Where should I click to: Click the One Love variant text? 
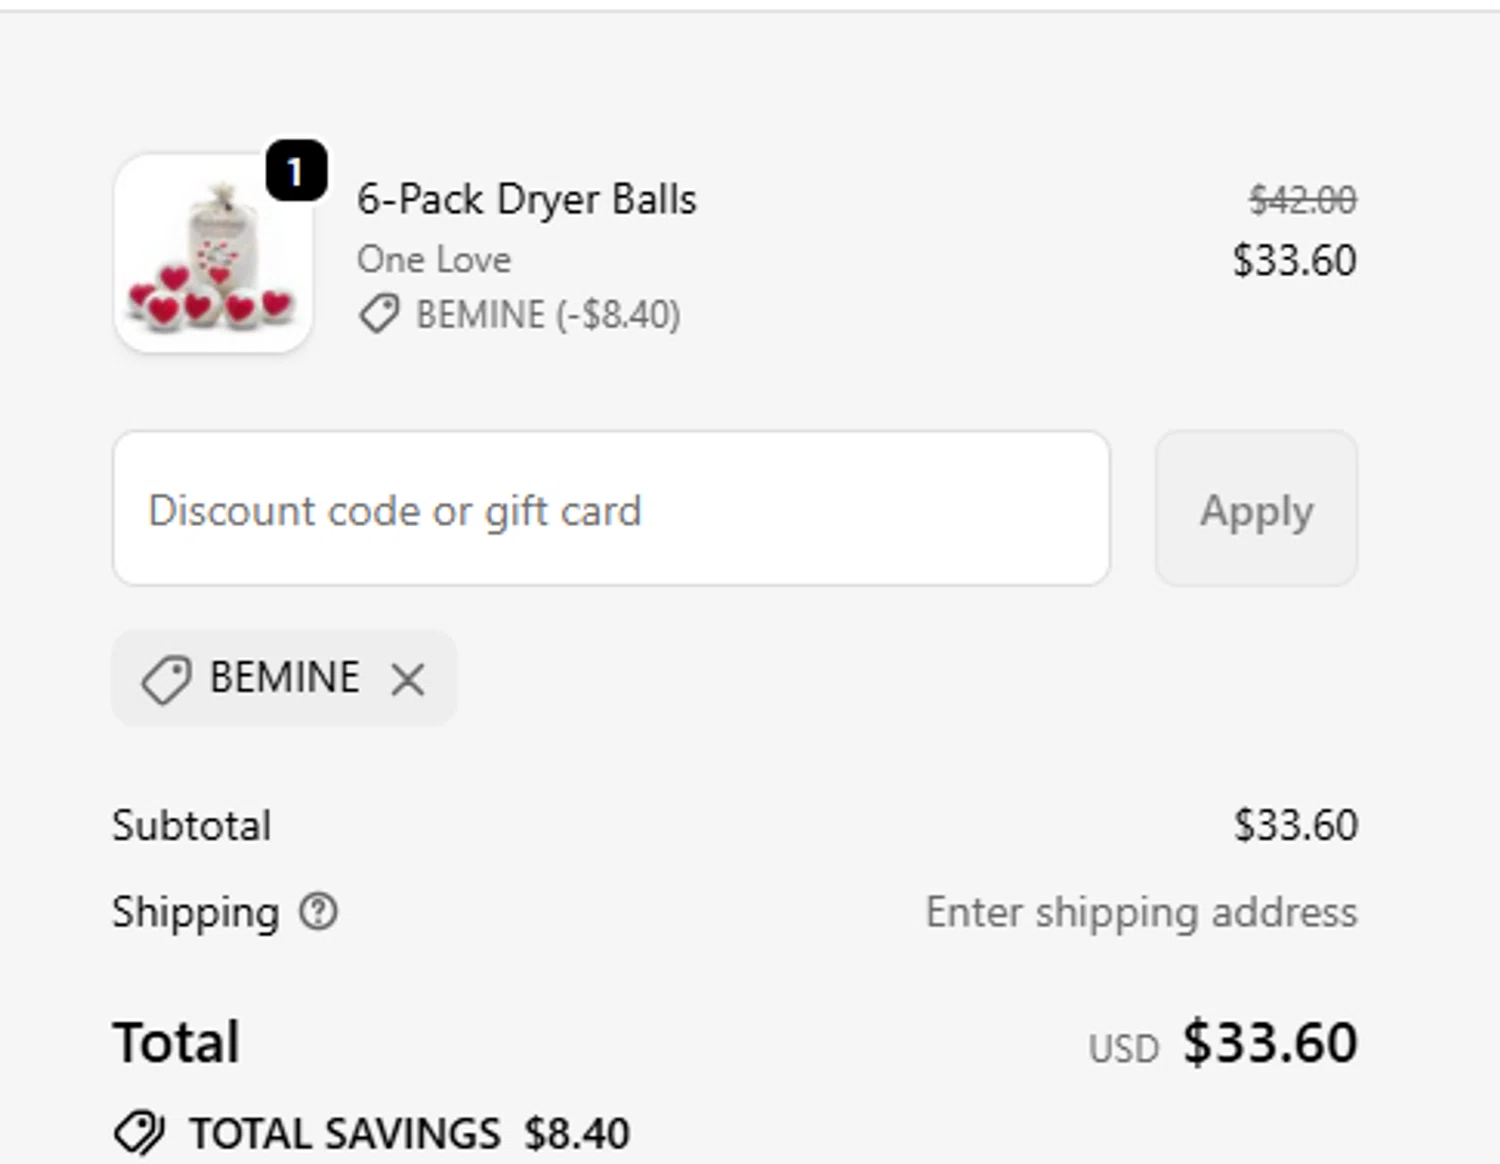click(434, 260)
